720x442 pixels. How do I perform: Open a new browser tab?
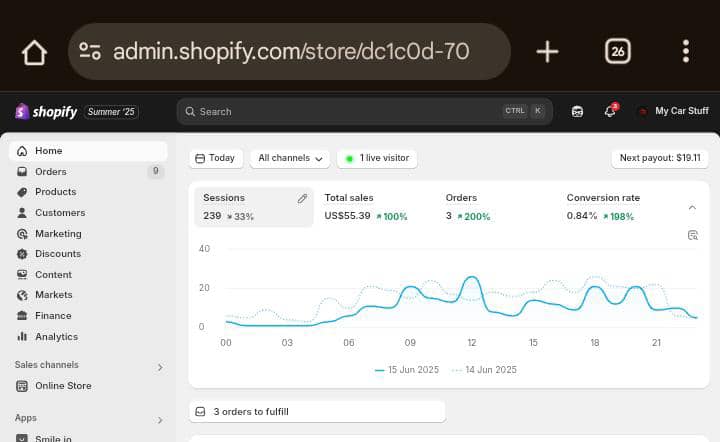point(547,52)
